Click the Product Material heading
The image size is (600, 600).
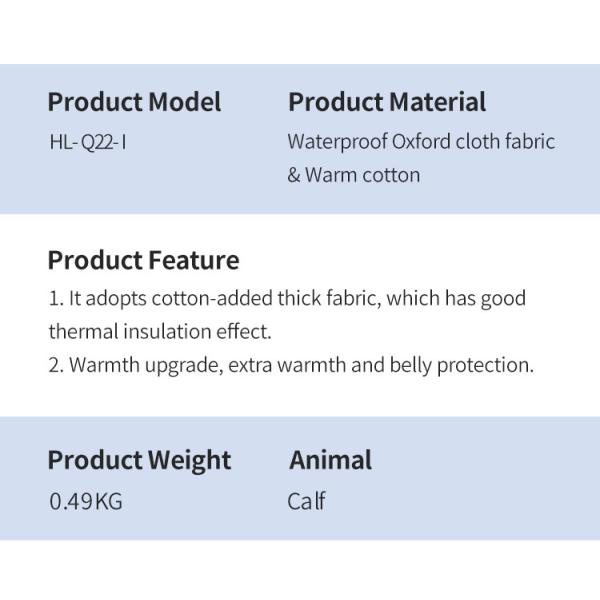coord(387,102)
